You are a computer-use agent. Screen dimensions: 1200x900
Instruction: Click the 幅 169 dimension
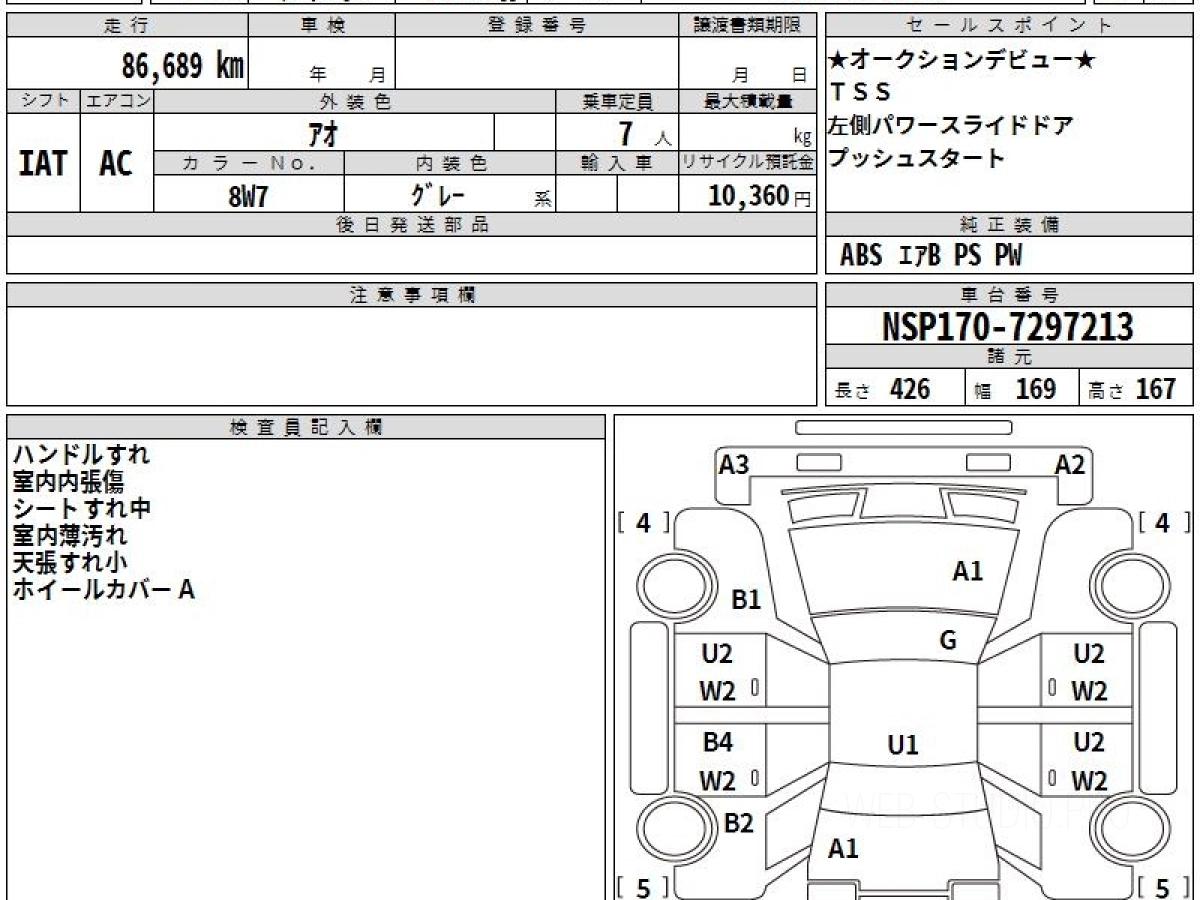pyautogui.click(x=1015, y=389)
